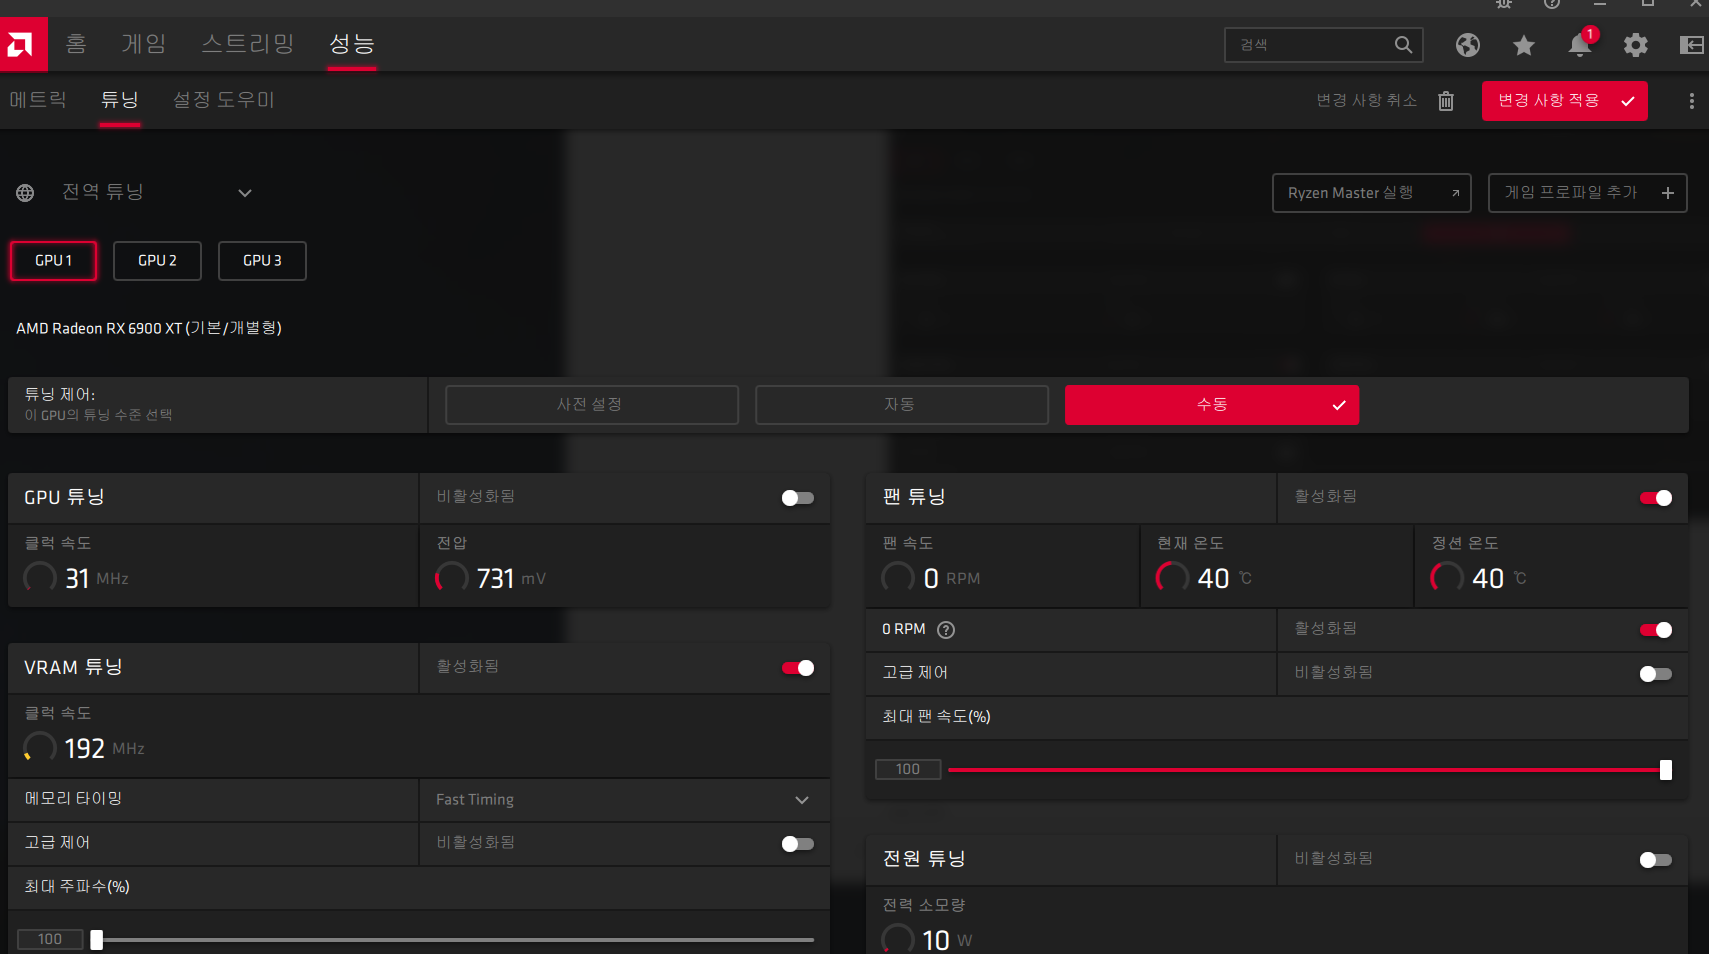The image size is (1709, 954).
Task: Click the search magnifier icon
Action: (1403, 45)
